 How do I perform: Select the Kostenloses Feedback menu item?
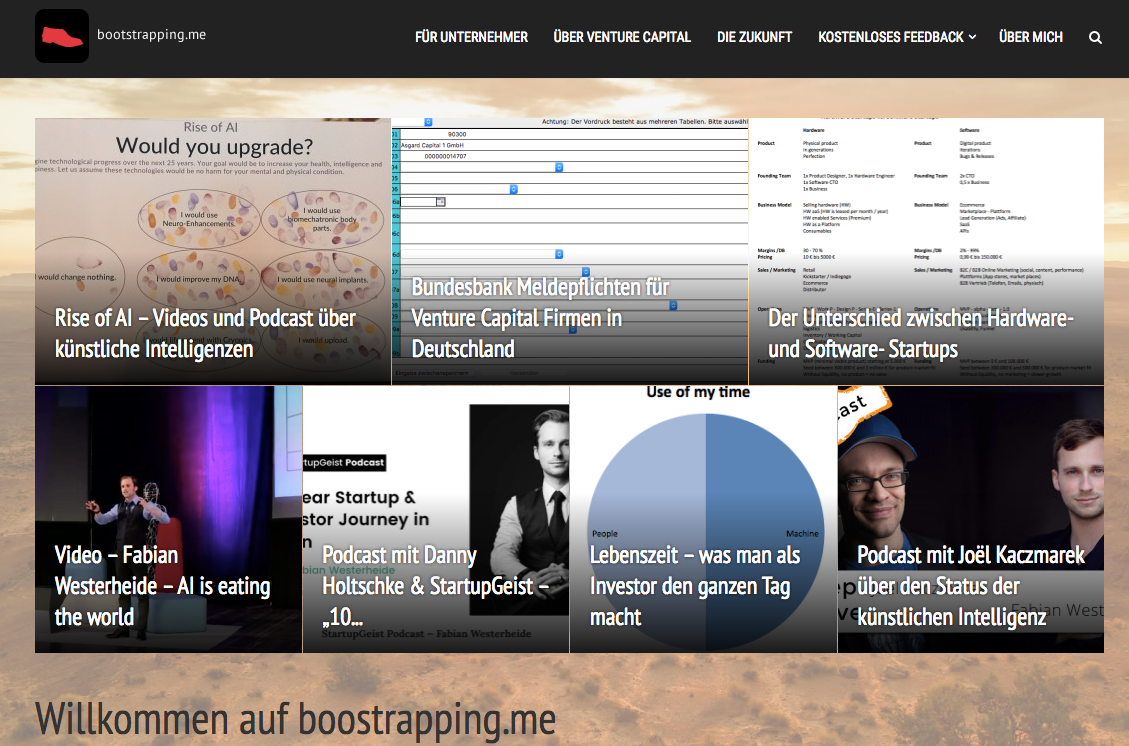tap(891, 37)
